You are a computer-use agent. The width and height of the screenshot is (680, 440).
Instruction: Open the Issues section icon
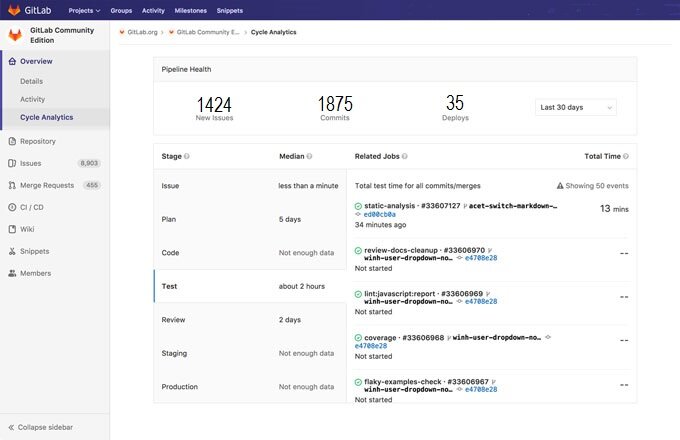(12, 163)
